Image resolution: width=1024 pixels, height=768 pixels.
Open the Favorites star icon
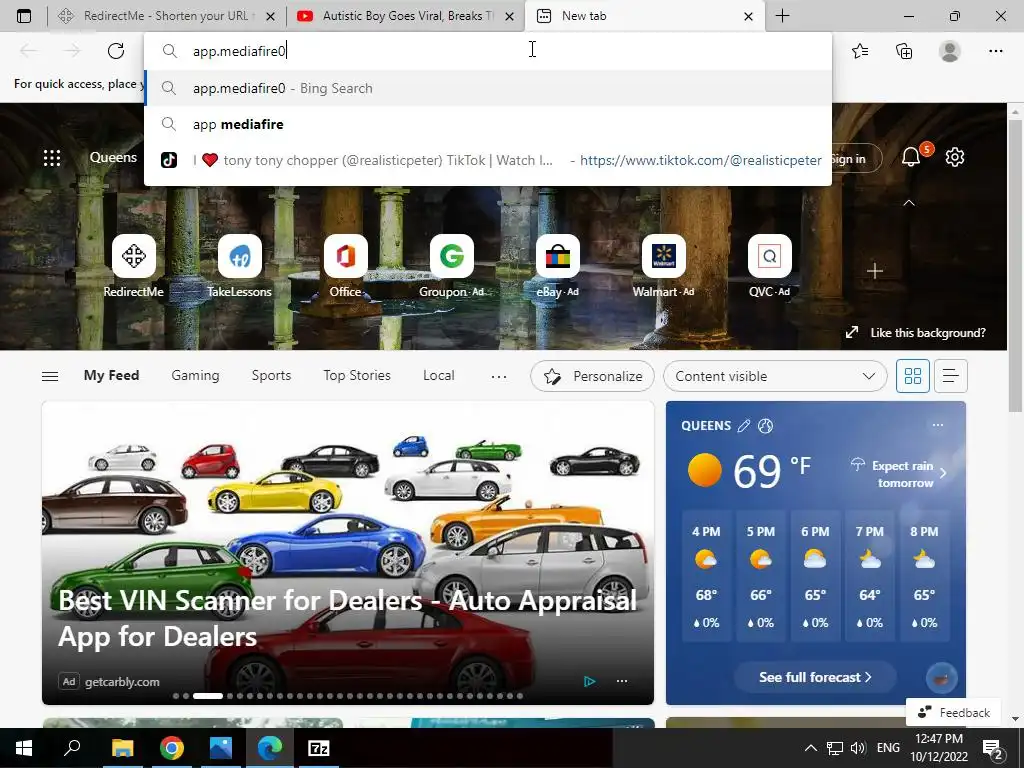point(860,51)
